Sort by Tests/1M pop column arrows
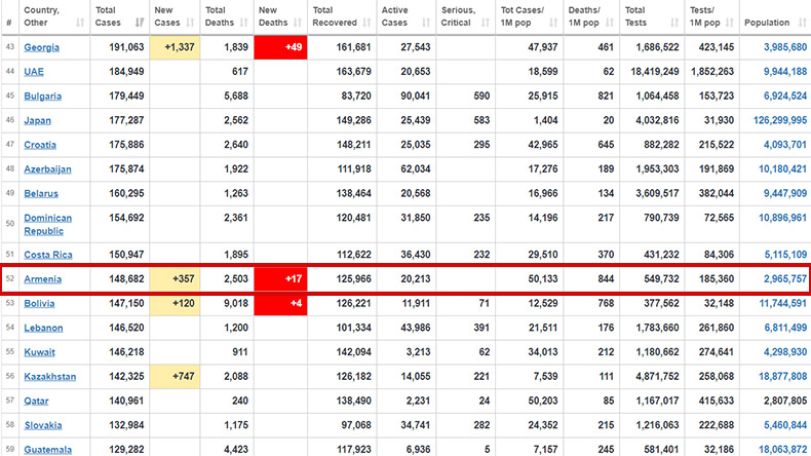The height and width of the screenshot is (456, 811). point(730,22)
